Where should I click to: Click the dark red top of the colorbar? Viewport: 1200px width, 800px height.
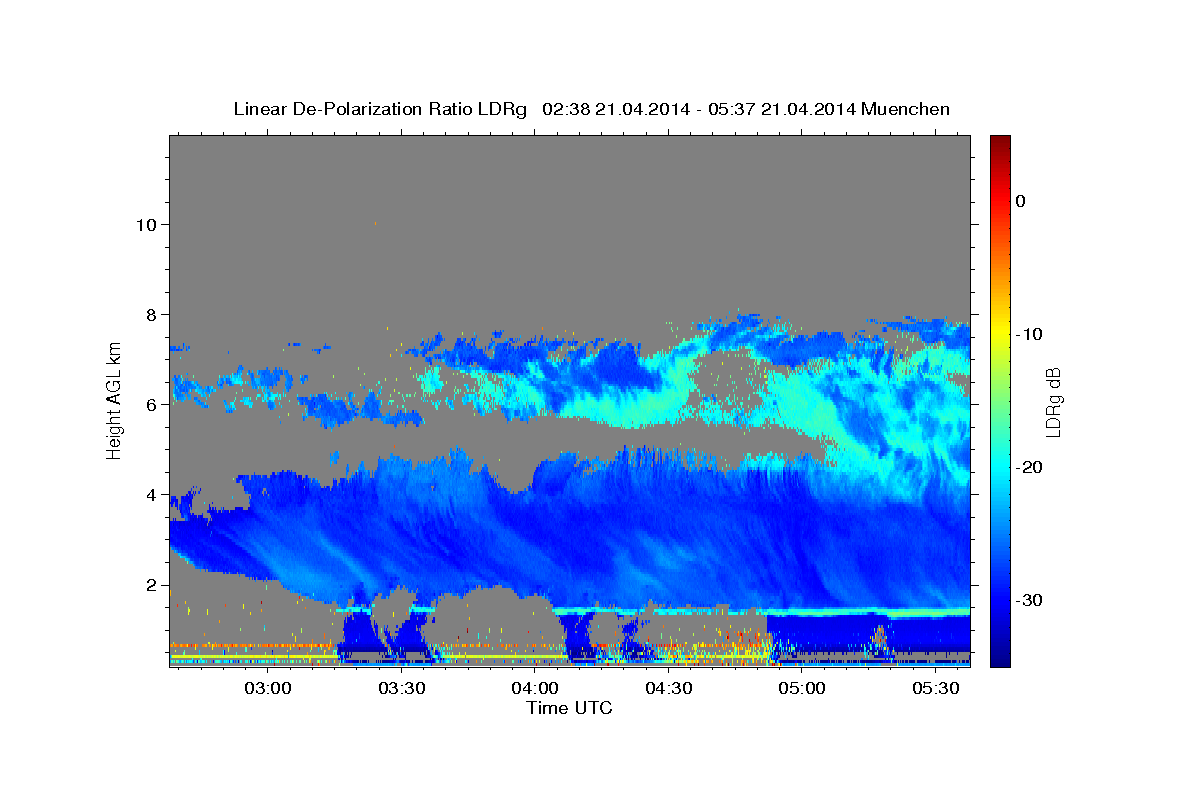pyautogui.click(x=1000, y=142)
